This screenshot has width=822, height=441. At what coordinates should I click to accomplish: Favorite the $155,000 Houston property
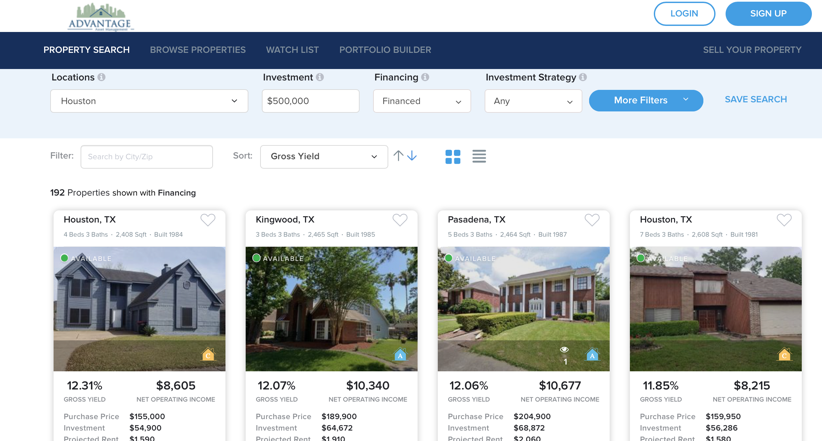[x=208, y=220]
